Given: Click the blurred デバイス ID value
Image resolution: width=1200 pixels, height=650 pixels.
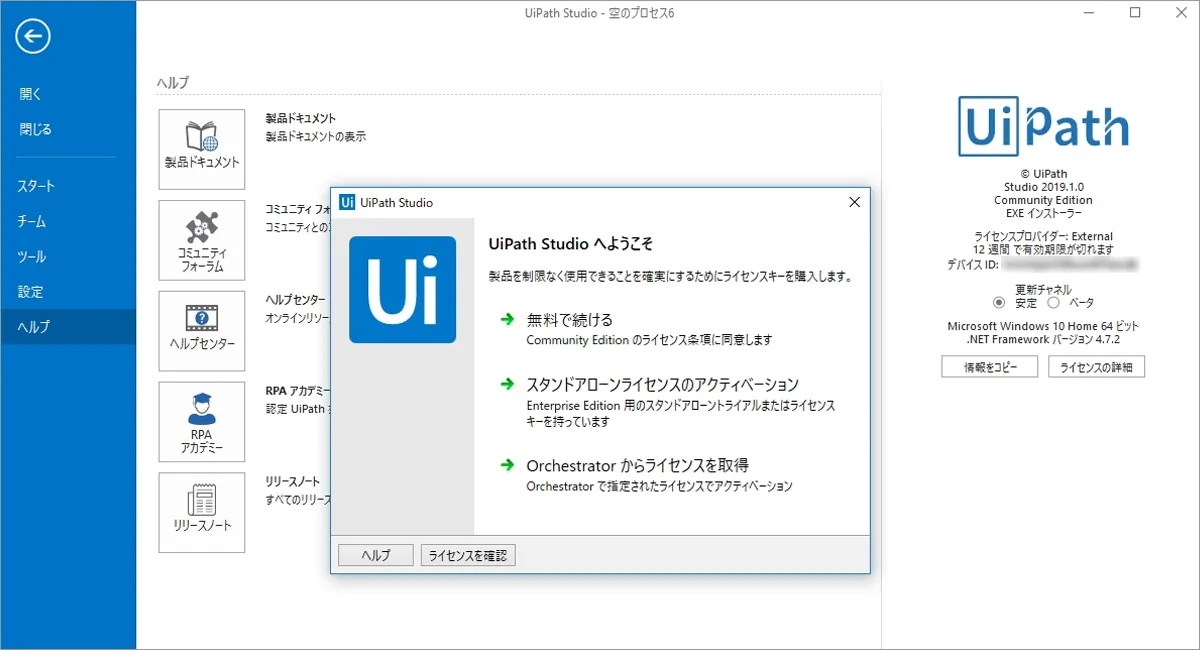Looking at the screenshot, I should [x=1069, y=265].
